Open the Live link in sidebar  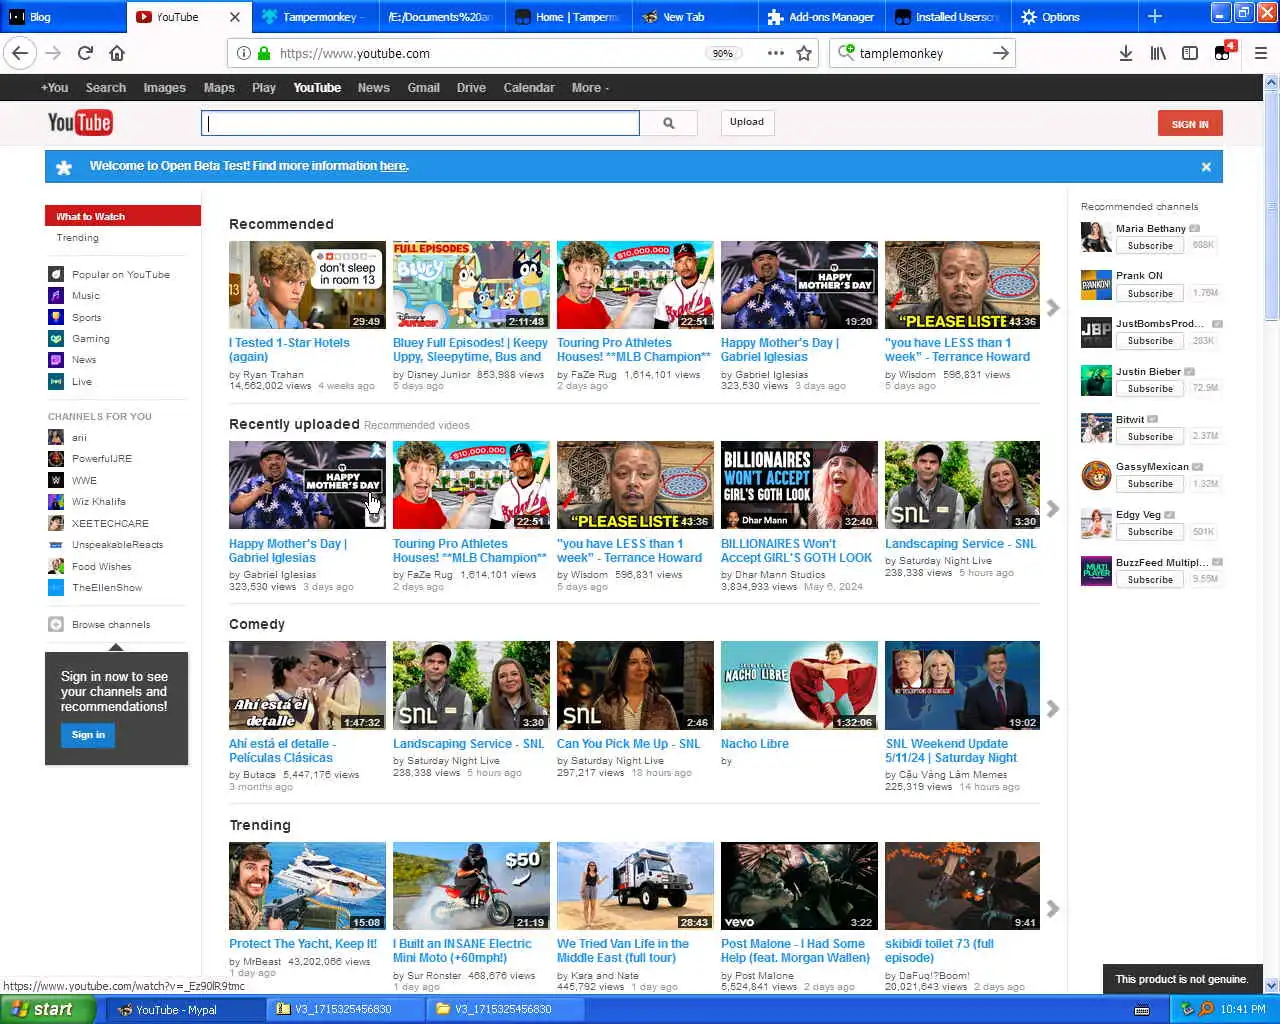pos(81,382)
